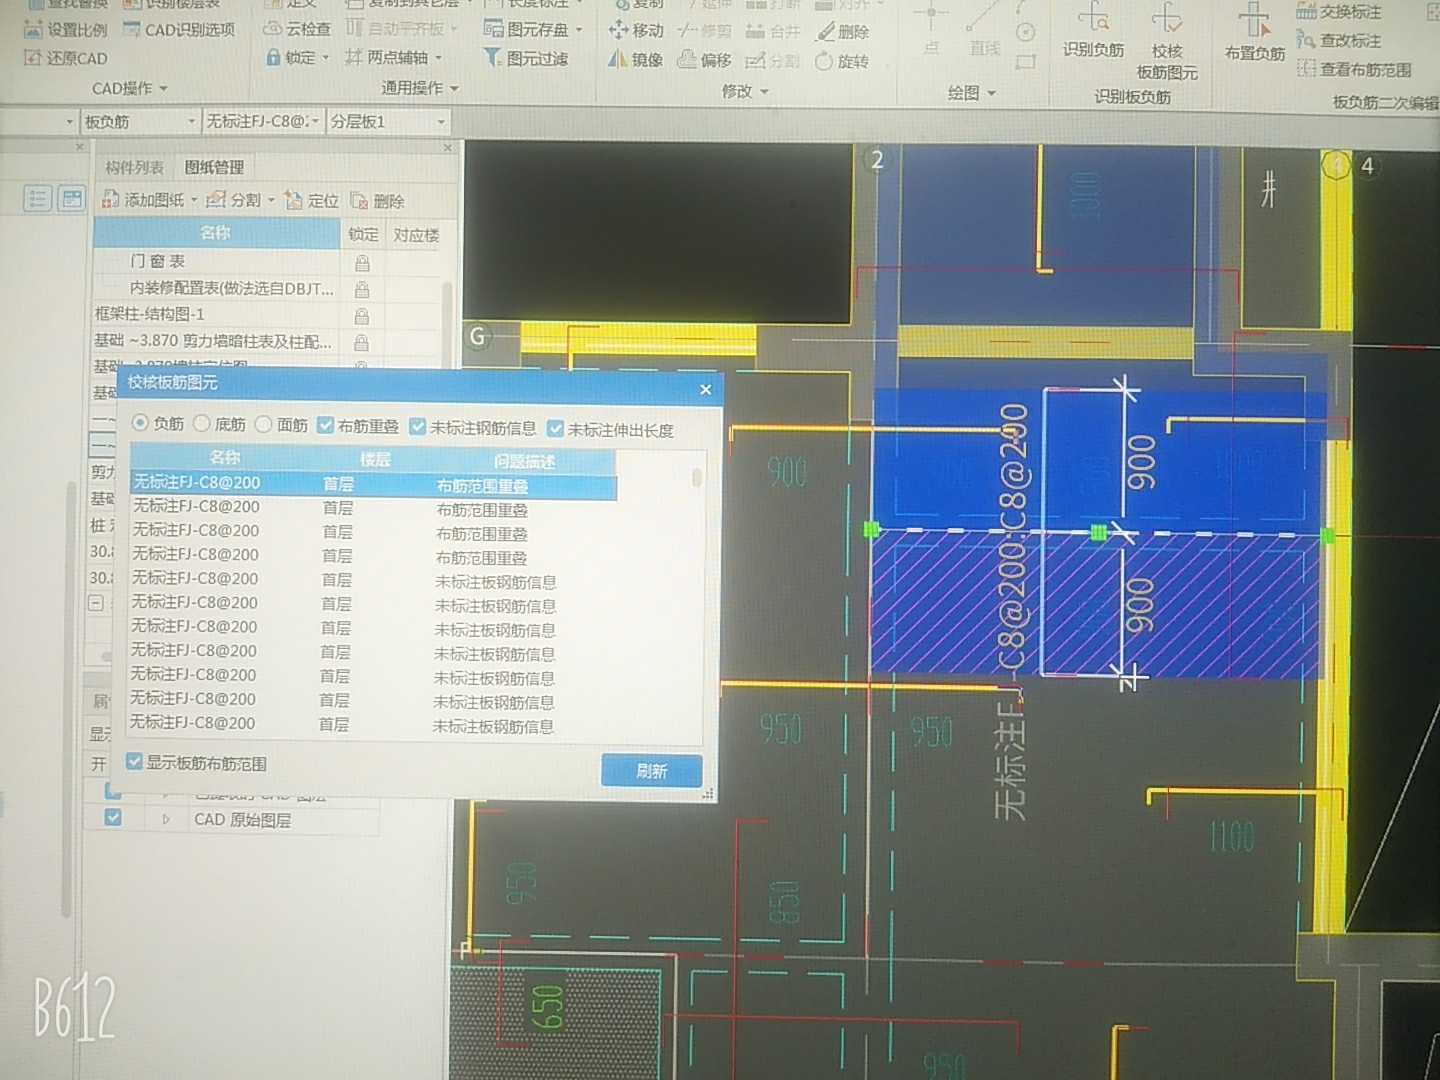Image resolution: width=1440 pixels, height=1080 pixels.
Task: Select the 直线 line drawing tool
Action: [985, 30]
